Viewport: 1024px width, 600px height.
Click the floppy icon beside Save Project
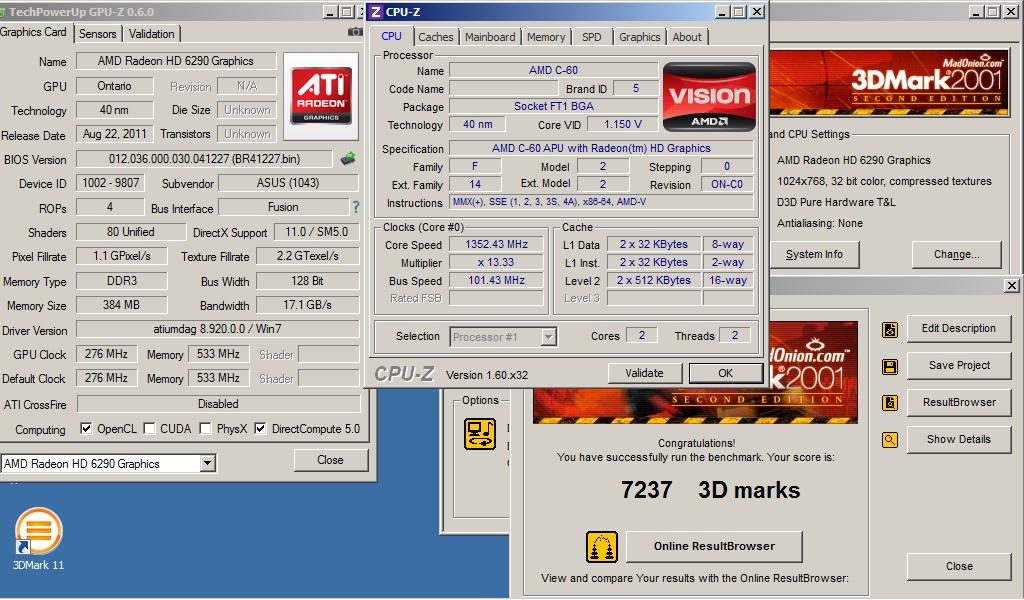click(889, 366)
